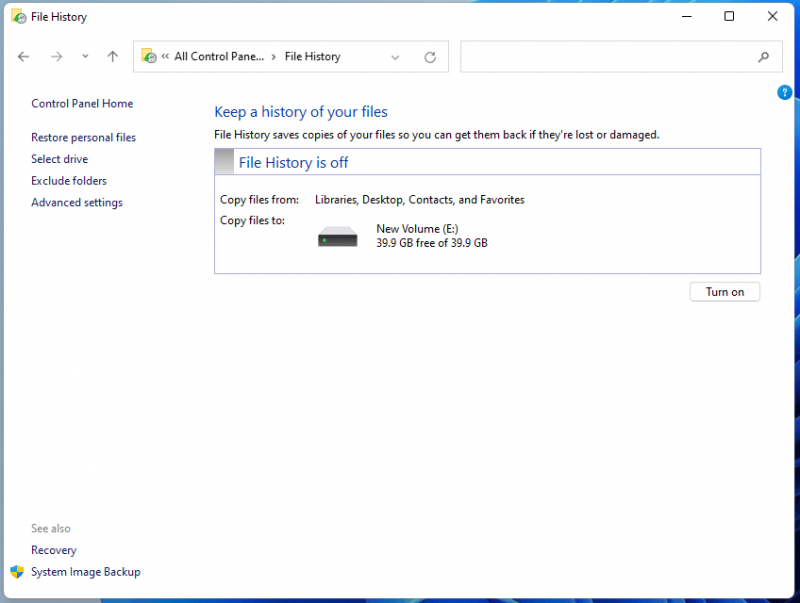Select the File History breadcrumb item
Image resolution: width=800 pixels, height=603 pixels.
(312, 56)
